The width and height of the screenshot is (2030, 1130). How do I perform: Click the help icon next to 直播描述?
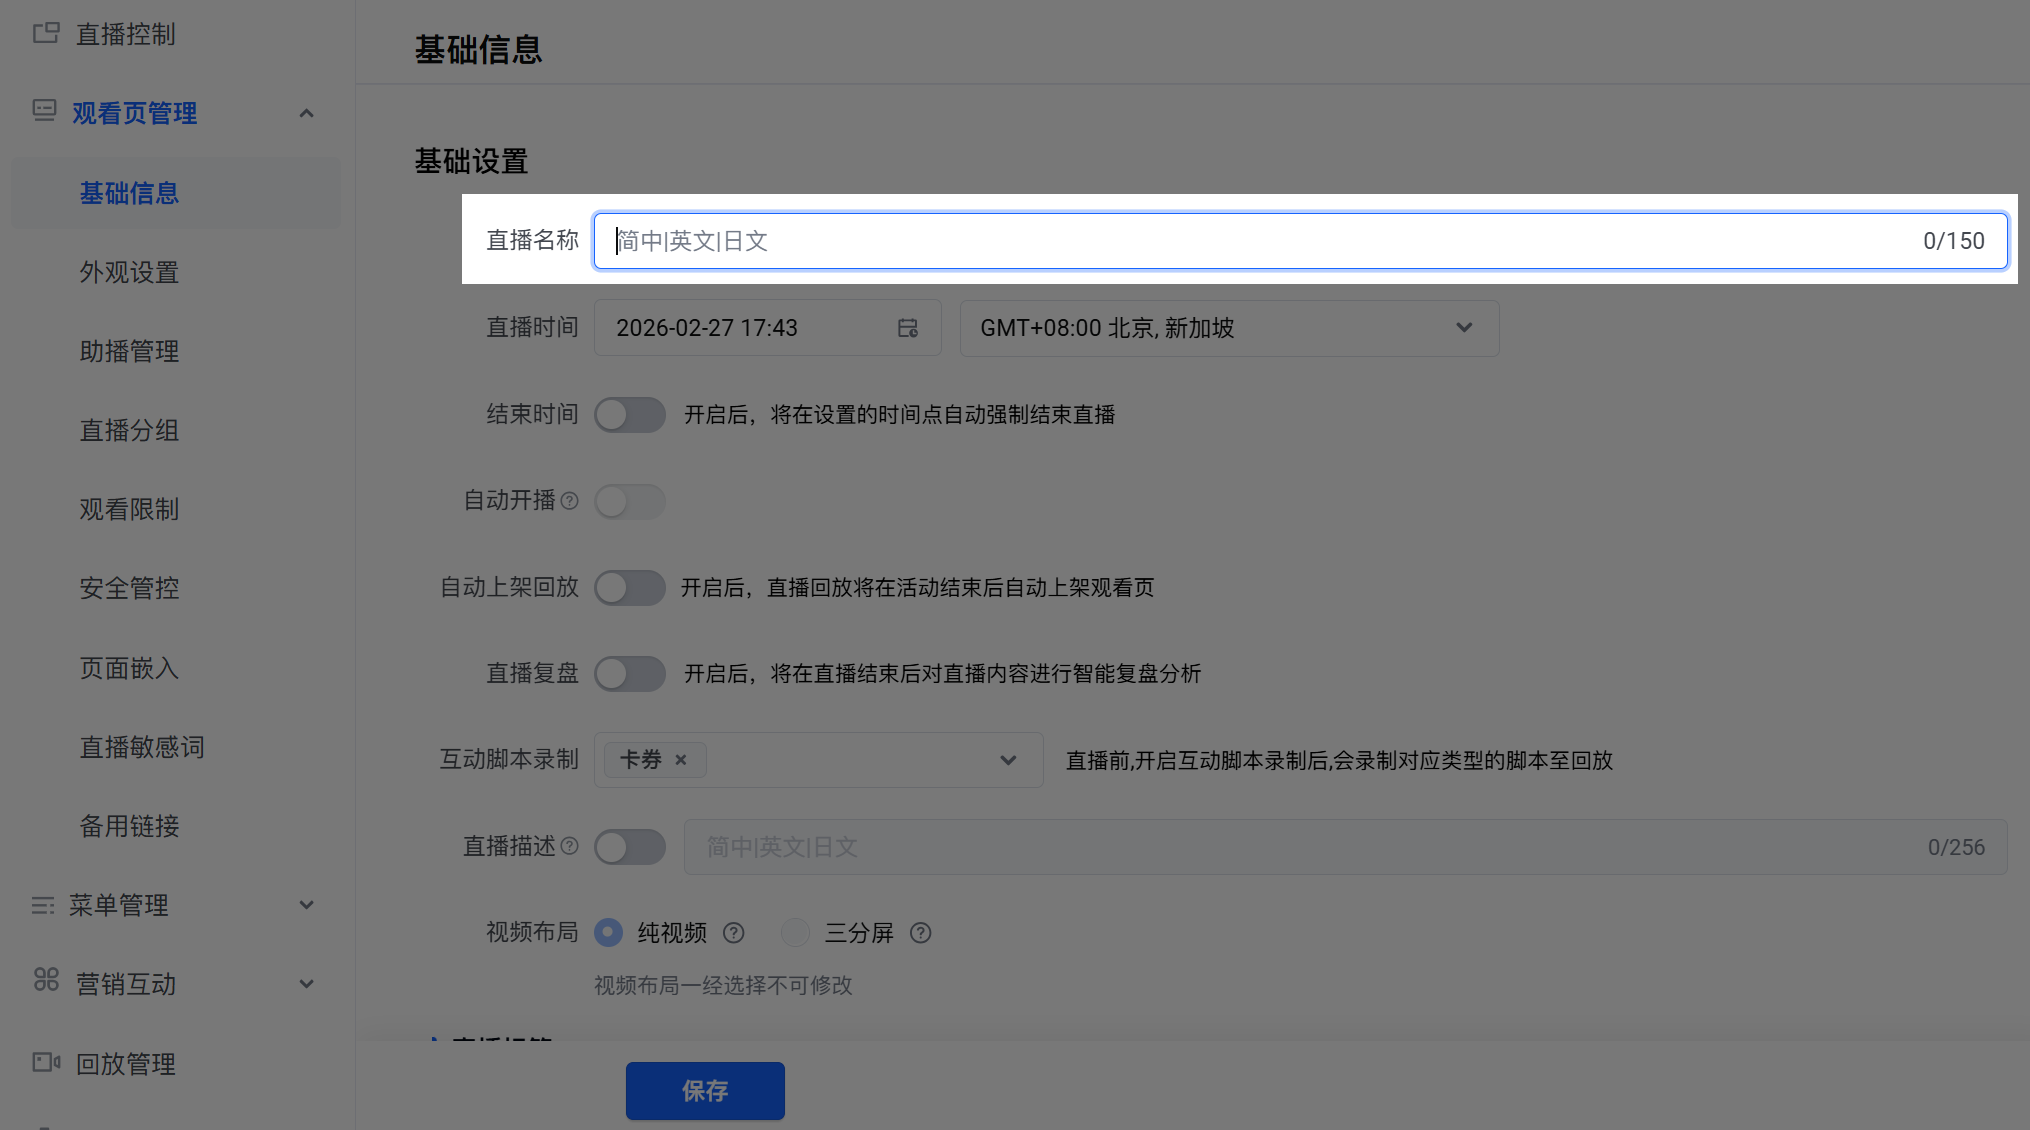tap(570, 846)
